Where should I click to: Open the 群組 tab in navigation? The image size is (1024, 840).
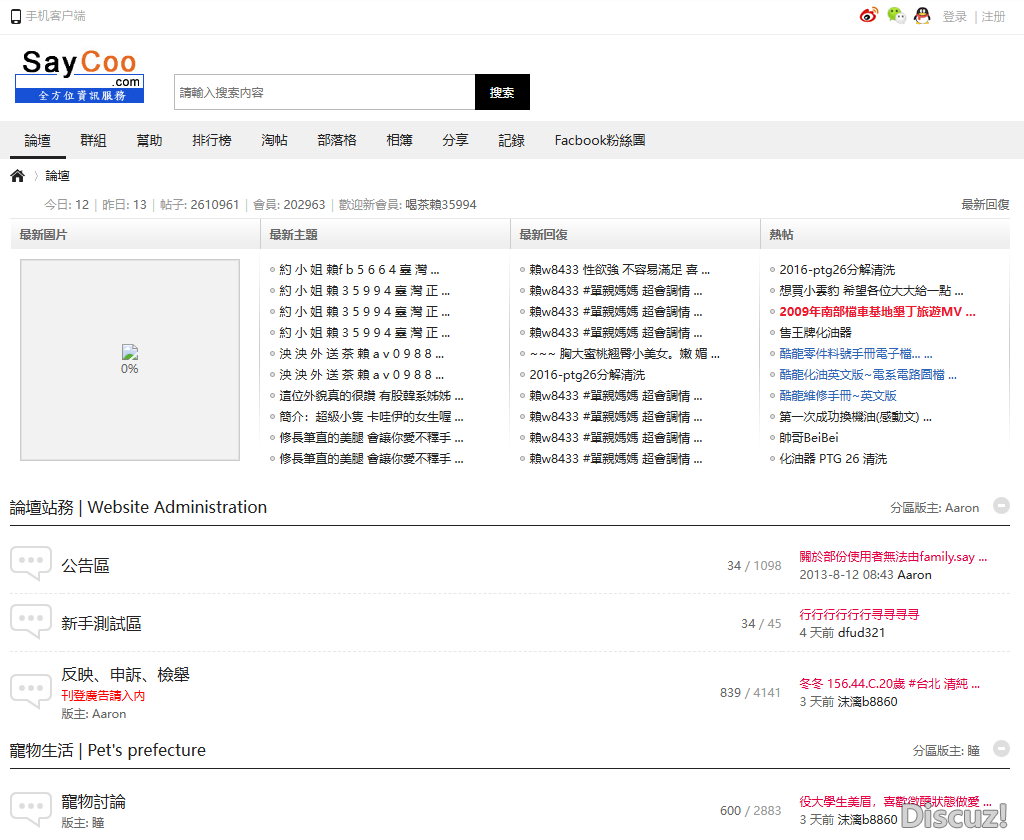coord(93,140)
